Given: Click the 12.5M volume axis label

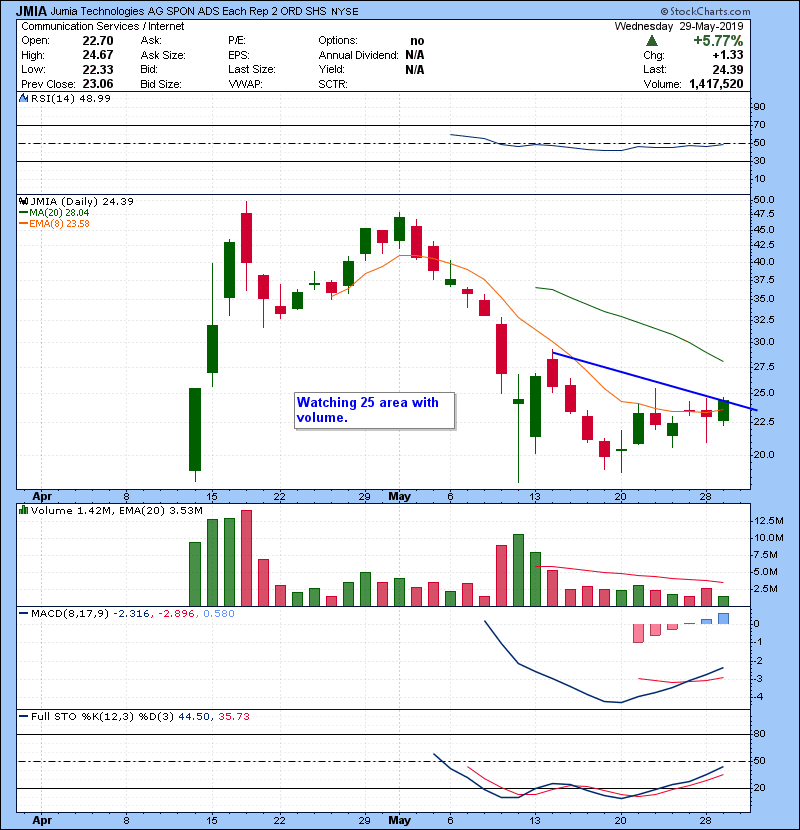Looking at the screenshot, I should [768, 521].
